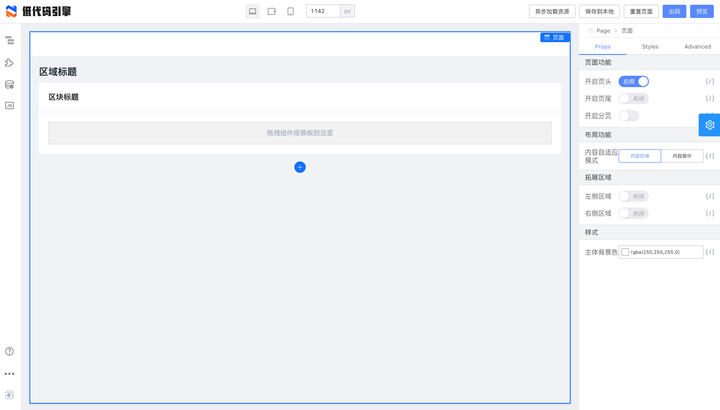Select the 内容拉伸 layout mode
Image resolution: width=720 pixels, height=410 pixels.
click(x=640, y=156)
